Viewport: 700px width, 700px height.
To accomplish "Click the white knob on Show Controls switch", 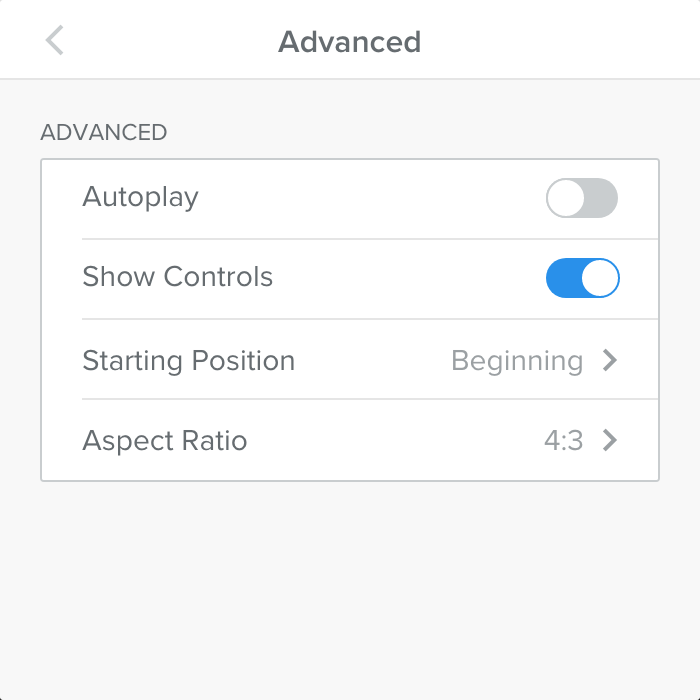I will [x=600, y=278].
